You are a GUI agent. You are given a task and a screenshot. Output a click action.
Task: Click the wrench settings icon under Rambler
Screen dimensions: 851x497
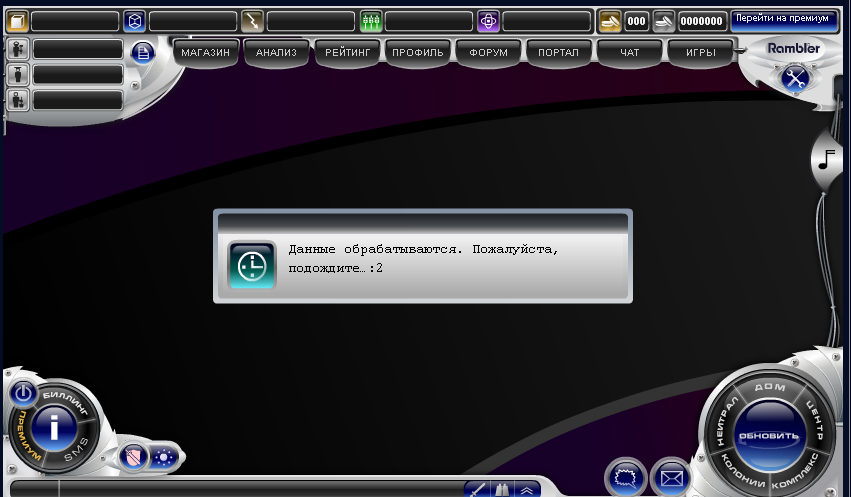point(795,78)
